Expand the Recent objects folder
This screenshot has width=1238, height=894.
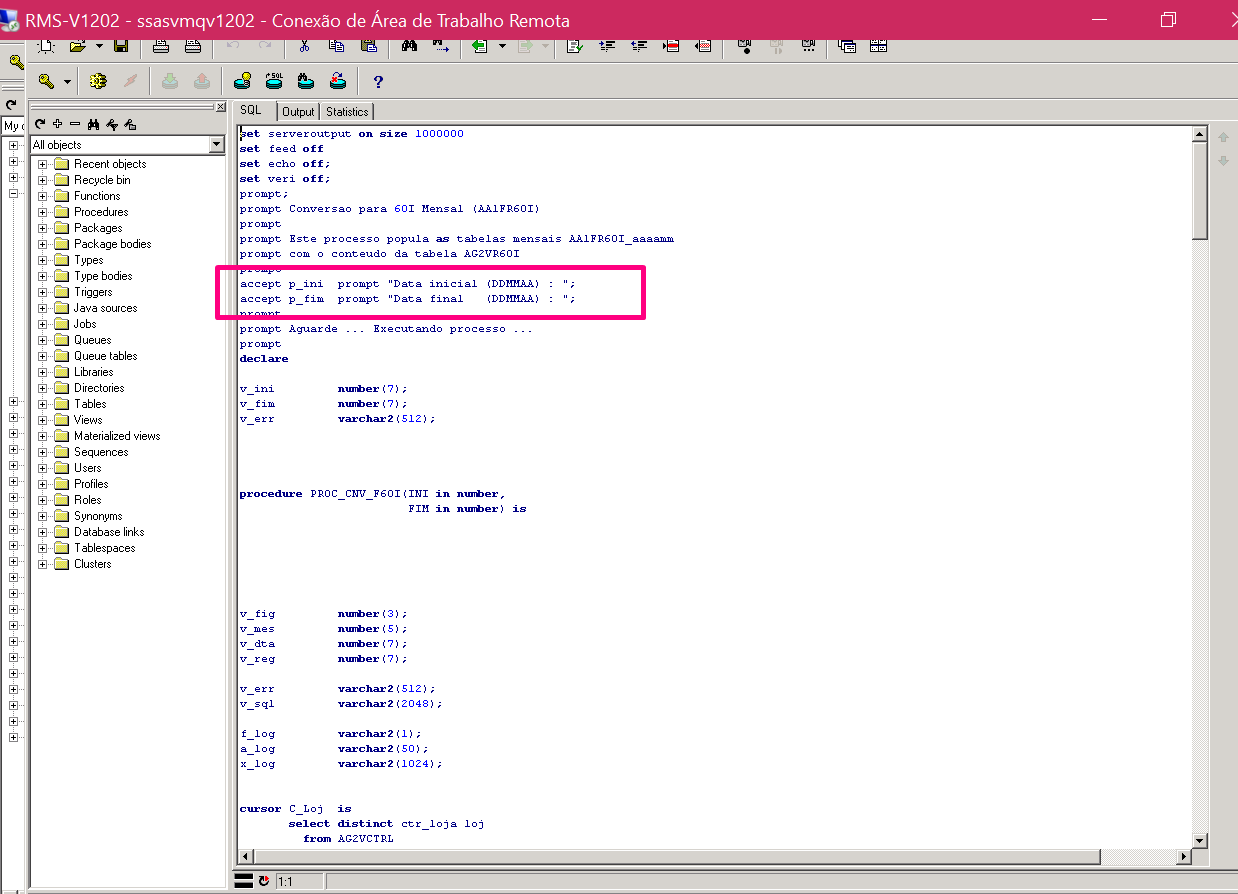coord(43,164)
